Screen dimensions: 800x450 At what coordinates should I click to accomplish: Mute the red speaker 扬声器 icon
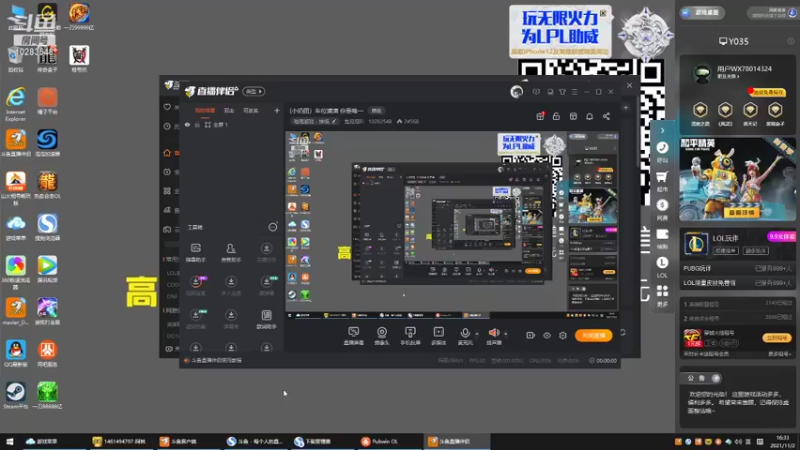click(494, 336)
